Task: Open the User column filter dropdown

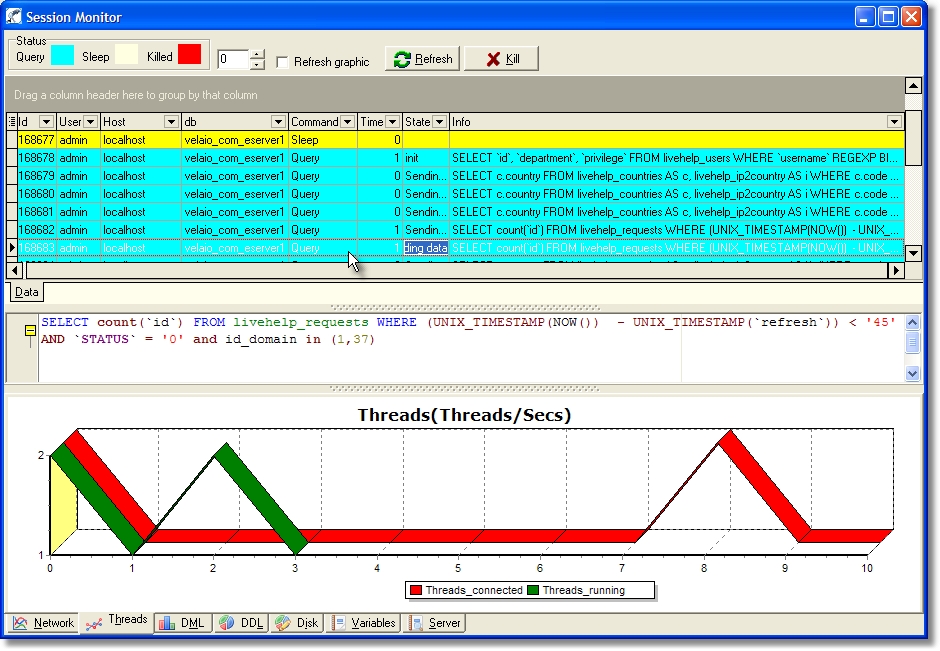Action: click(91, 122)
